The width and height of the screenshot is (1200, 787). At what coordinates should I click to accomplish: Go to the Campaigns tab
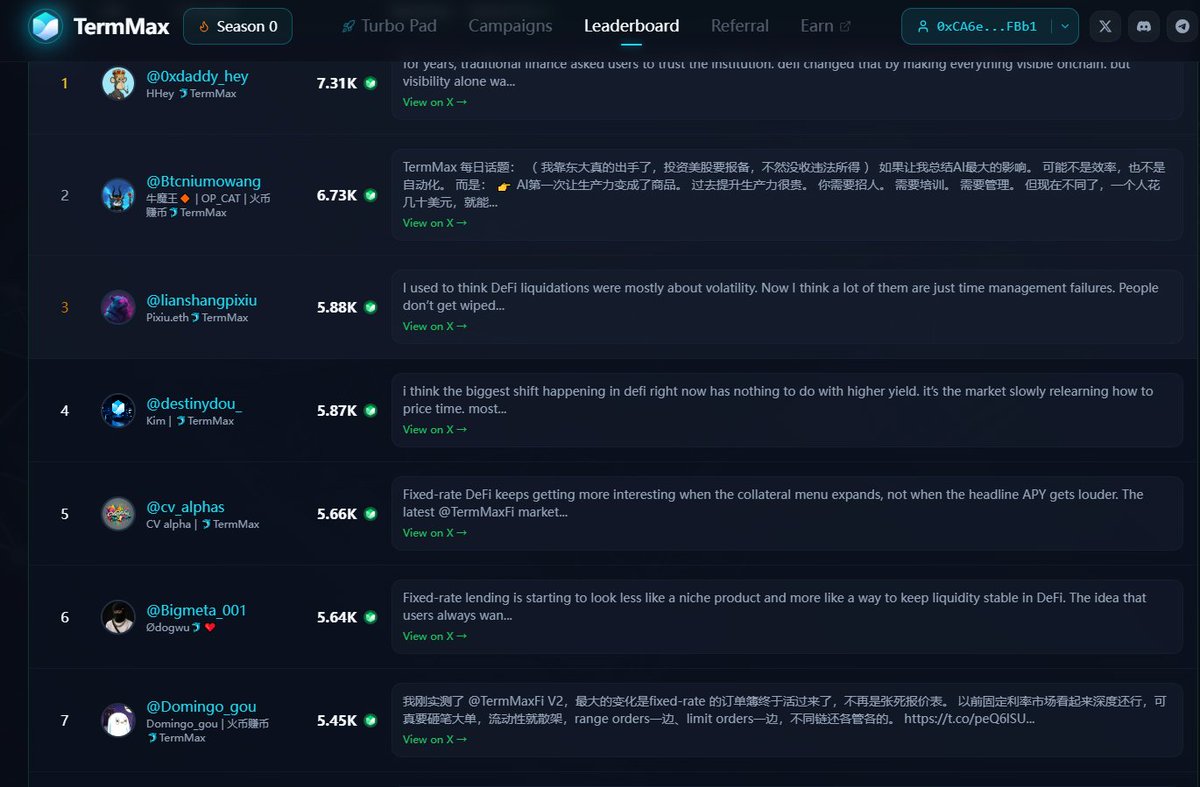coord(510,26)
